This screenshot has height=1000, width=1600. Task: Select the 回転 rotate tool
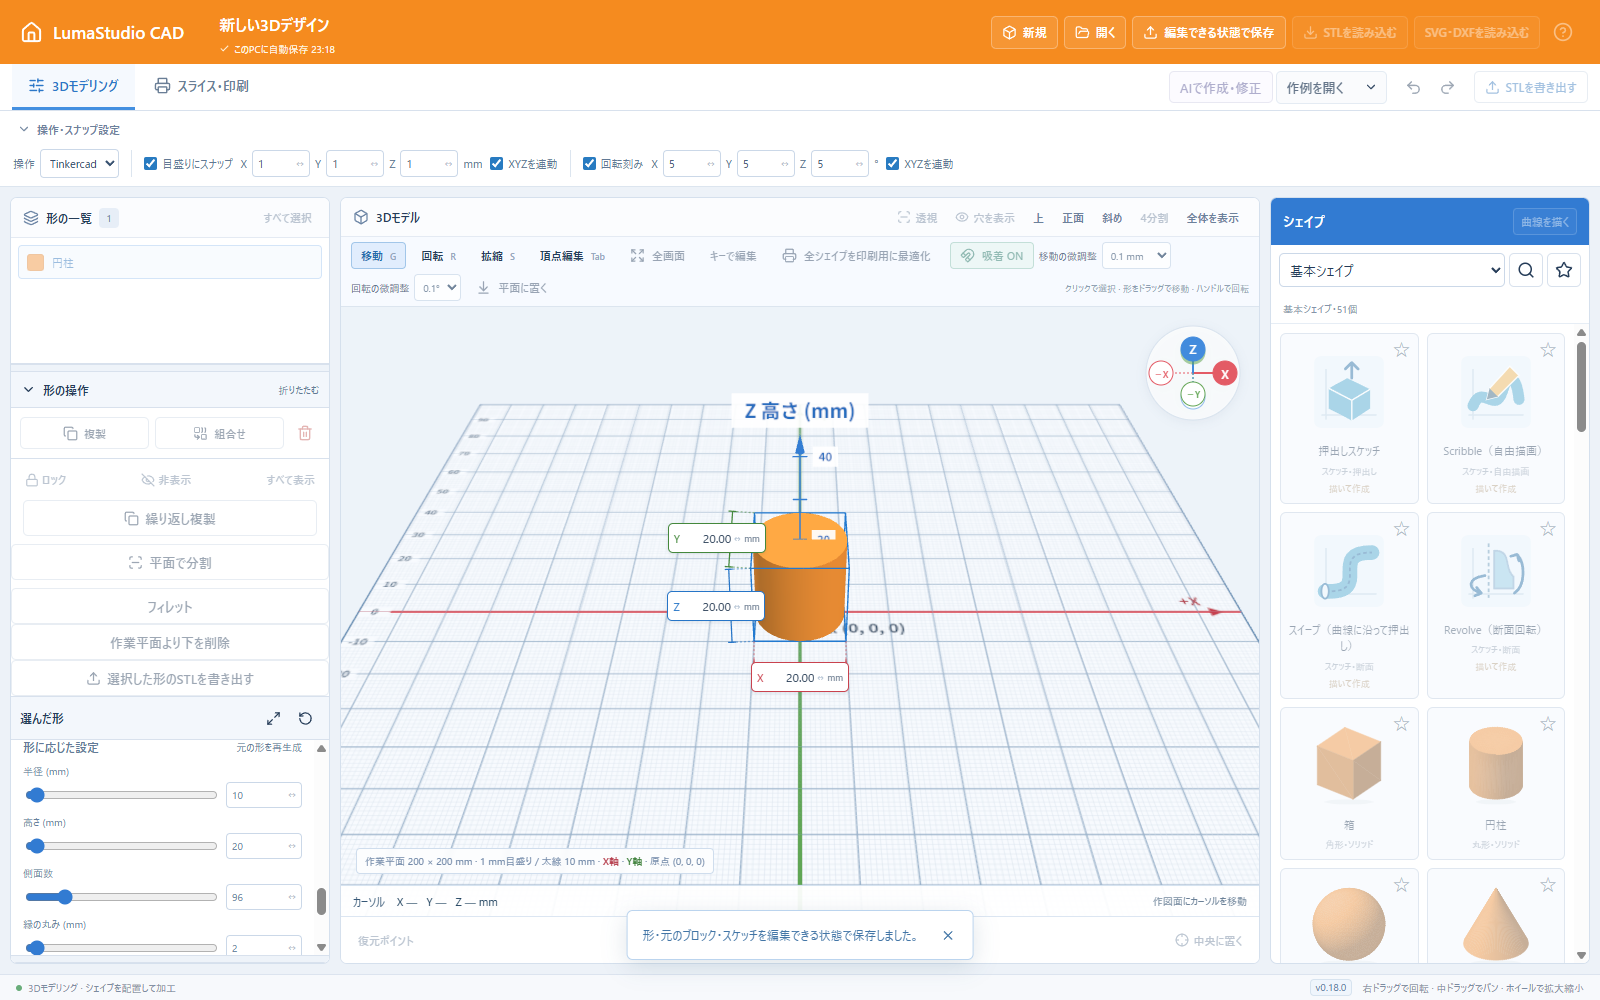pyautogui.click(x=438, y=256)
